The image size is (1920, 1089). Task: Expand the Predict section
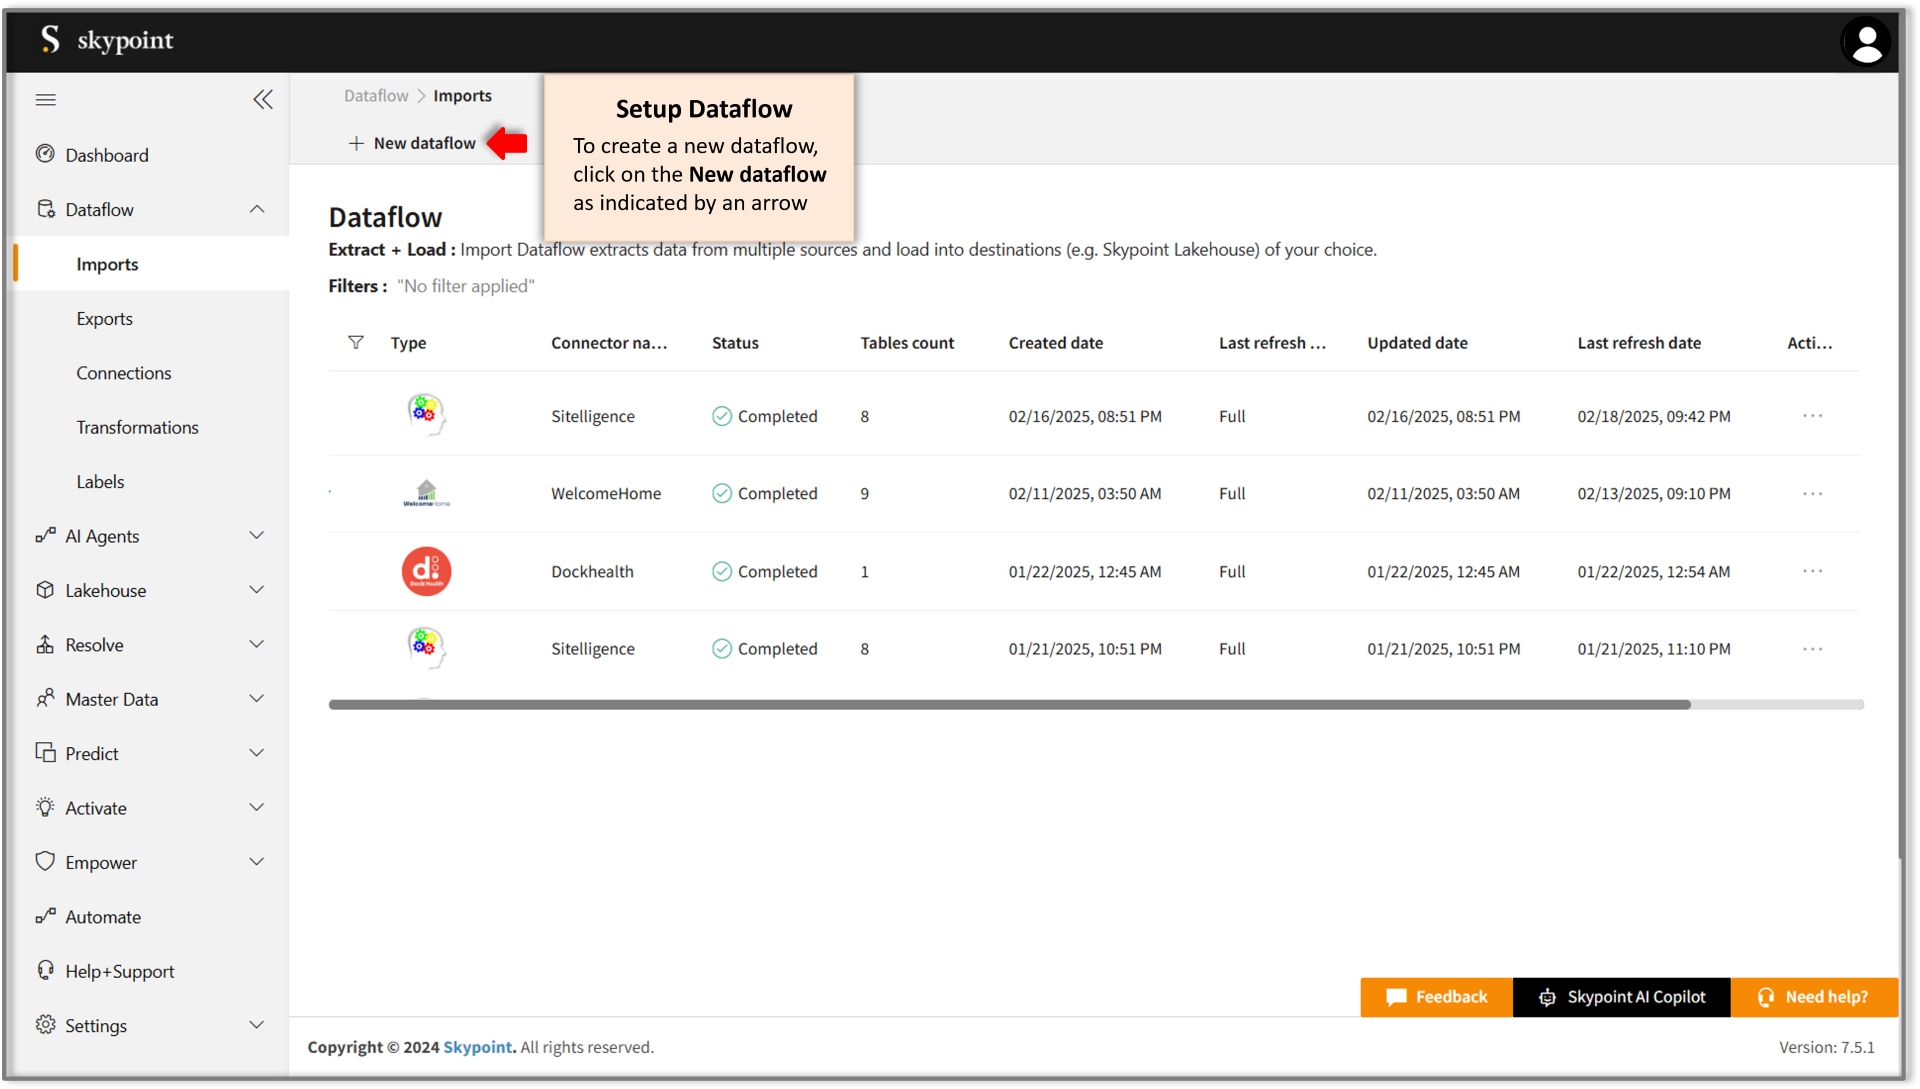pos(257,752)
